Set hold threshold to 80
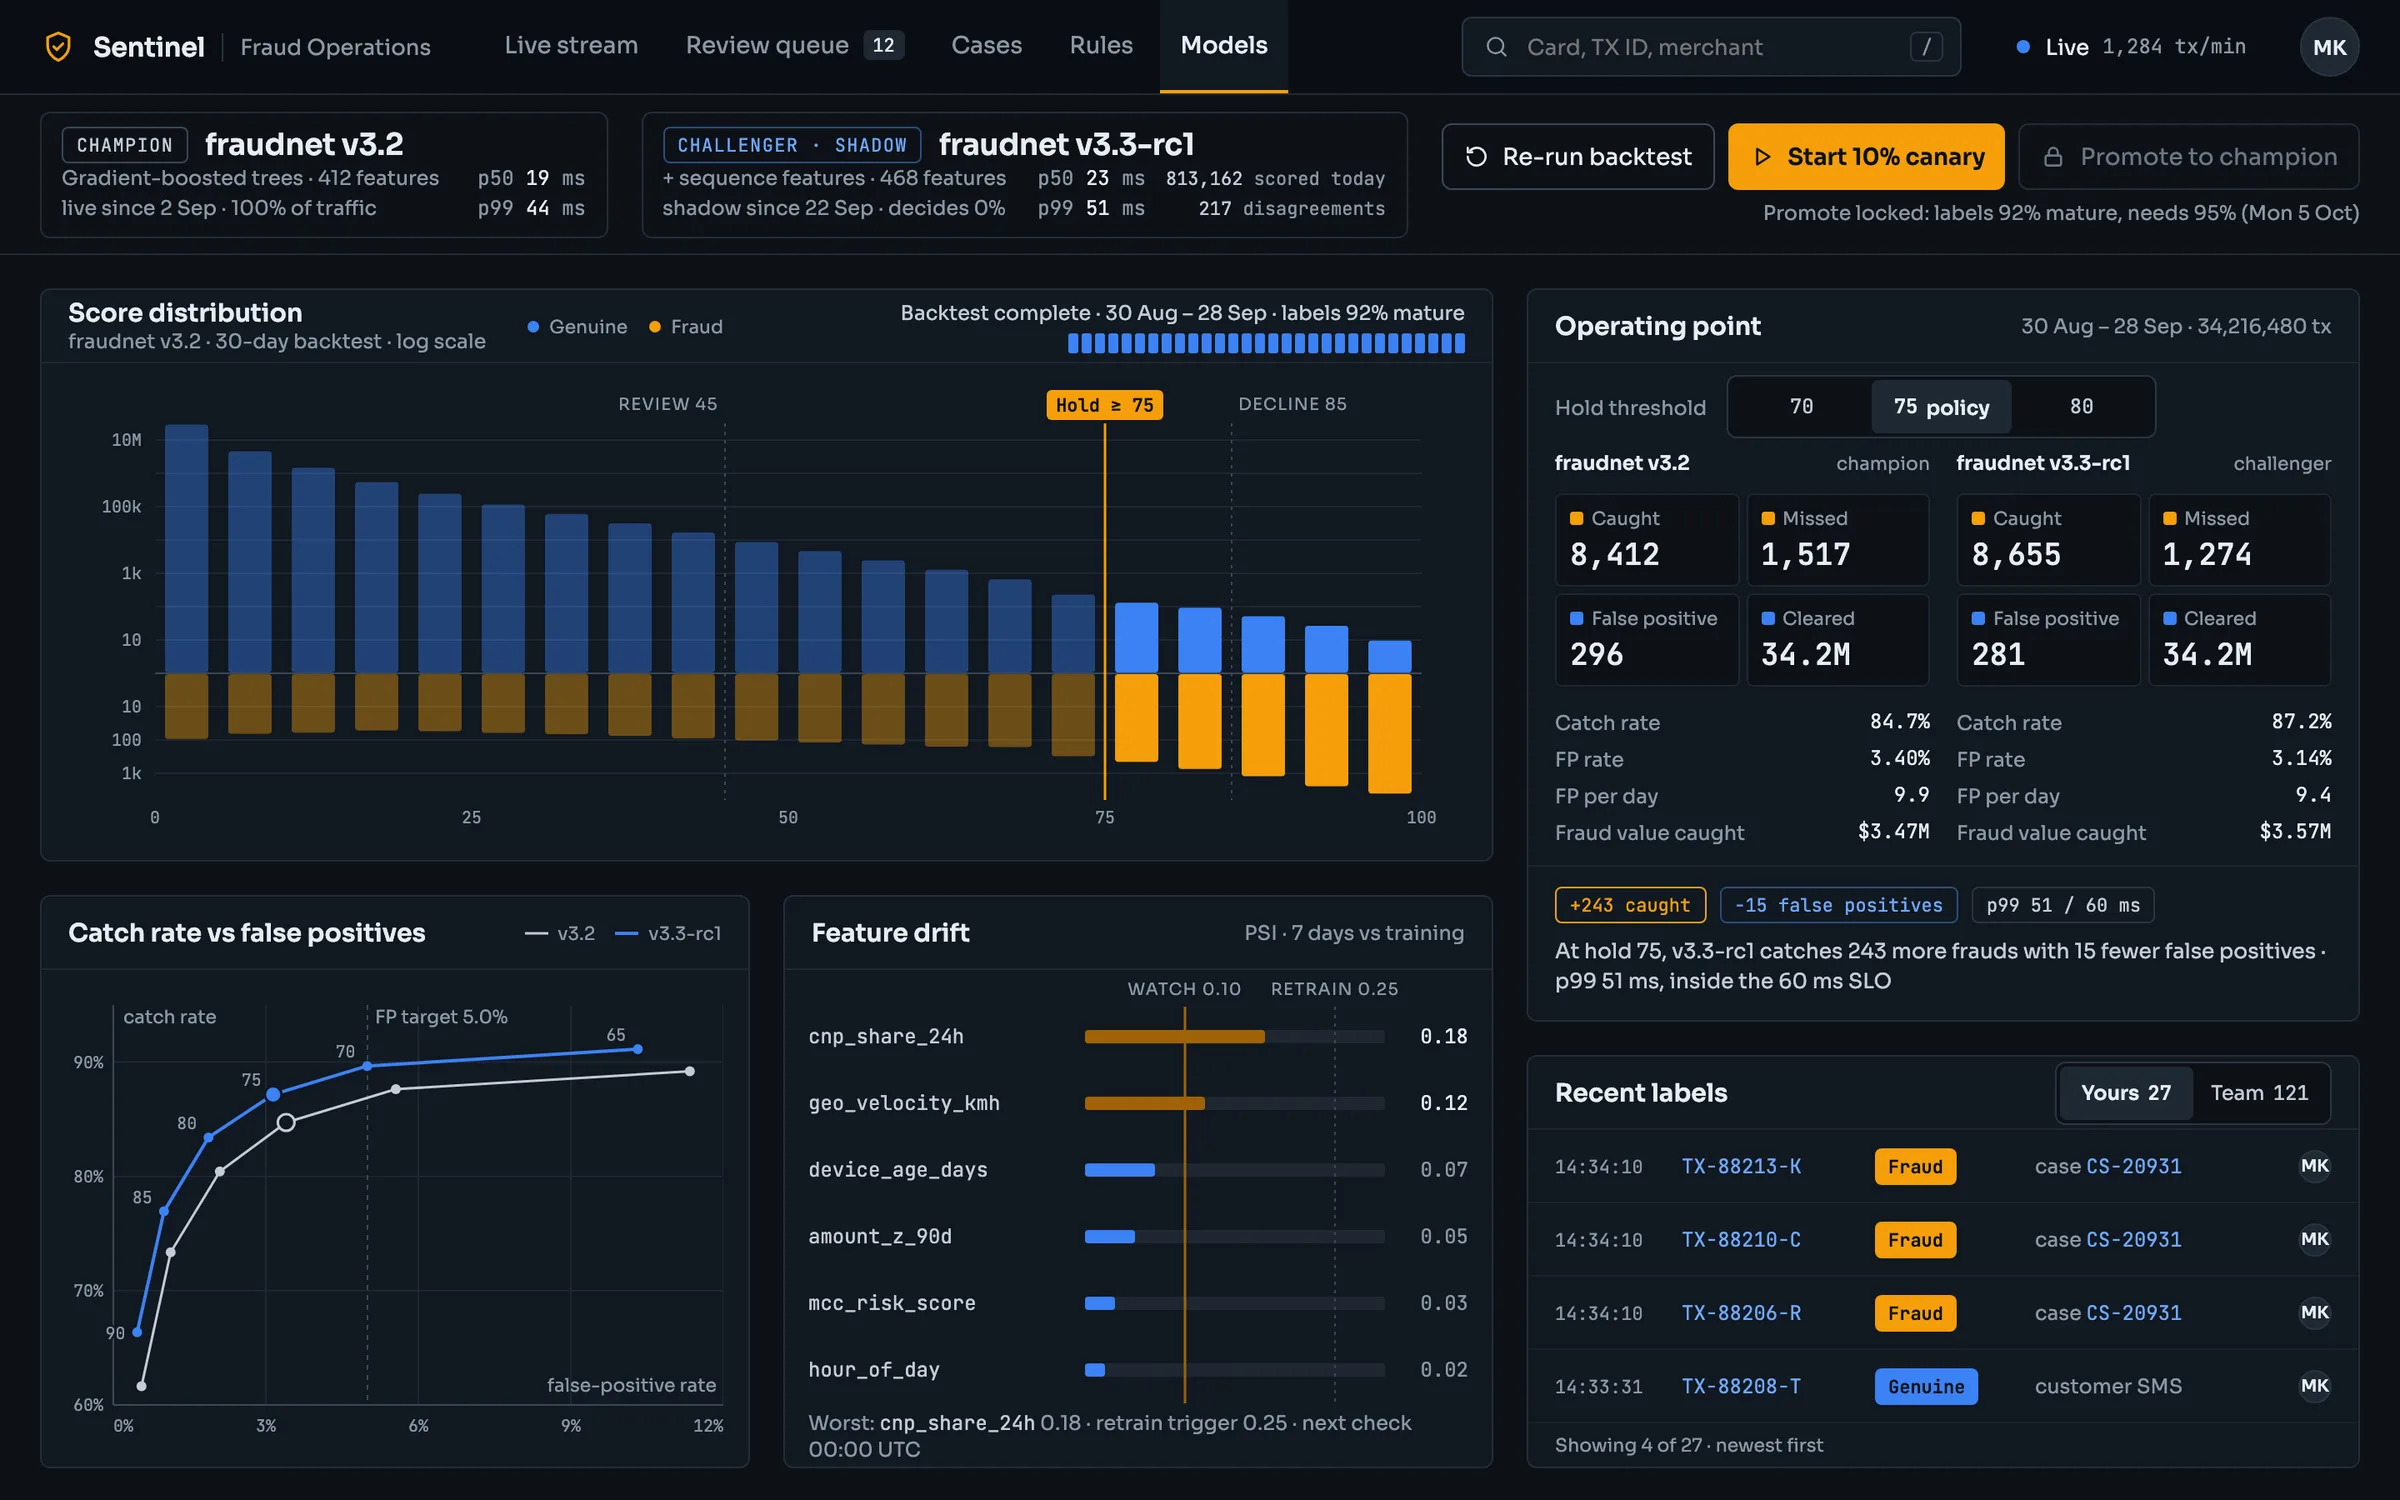Viewport: 2400px width, 1500px height. [x=2081, y=407]
